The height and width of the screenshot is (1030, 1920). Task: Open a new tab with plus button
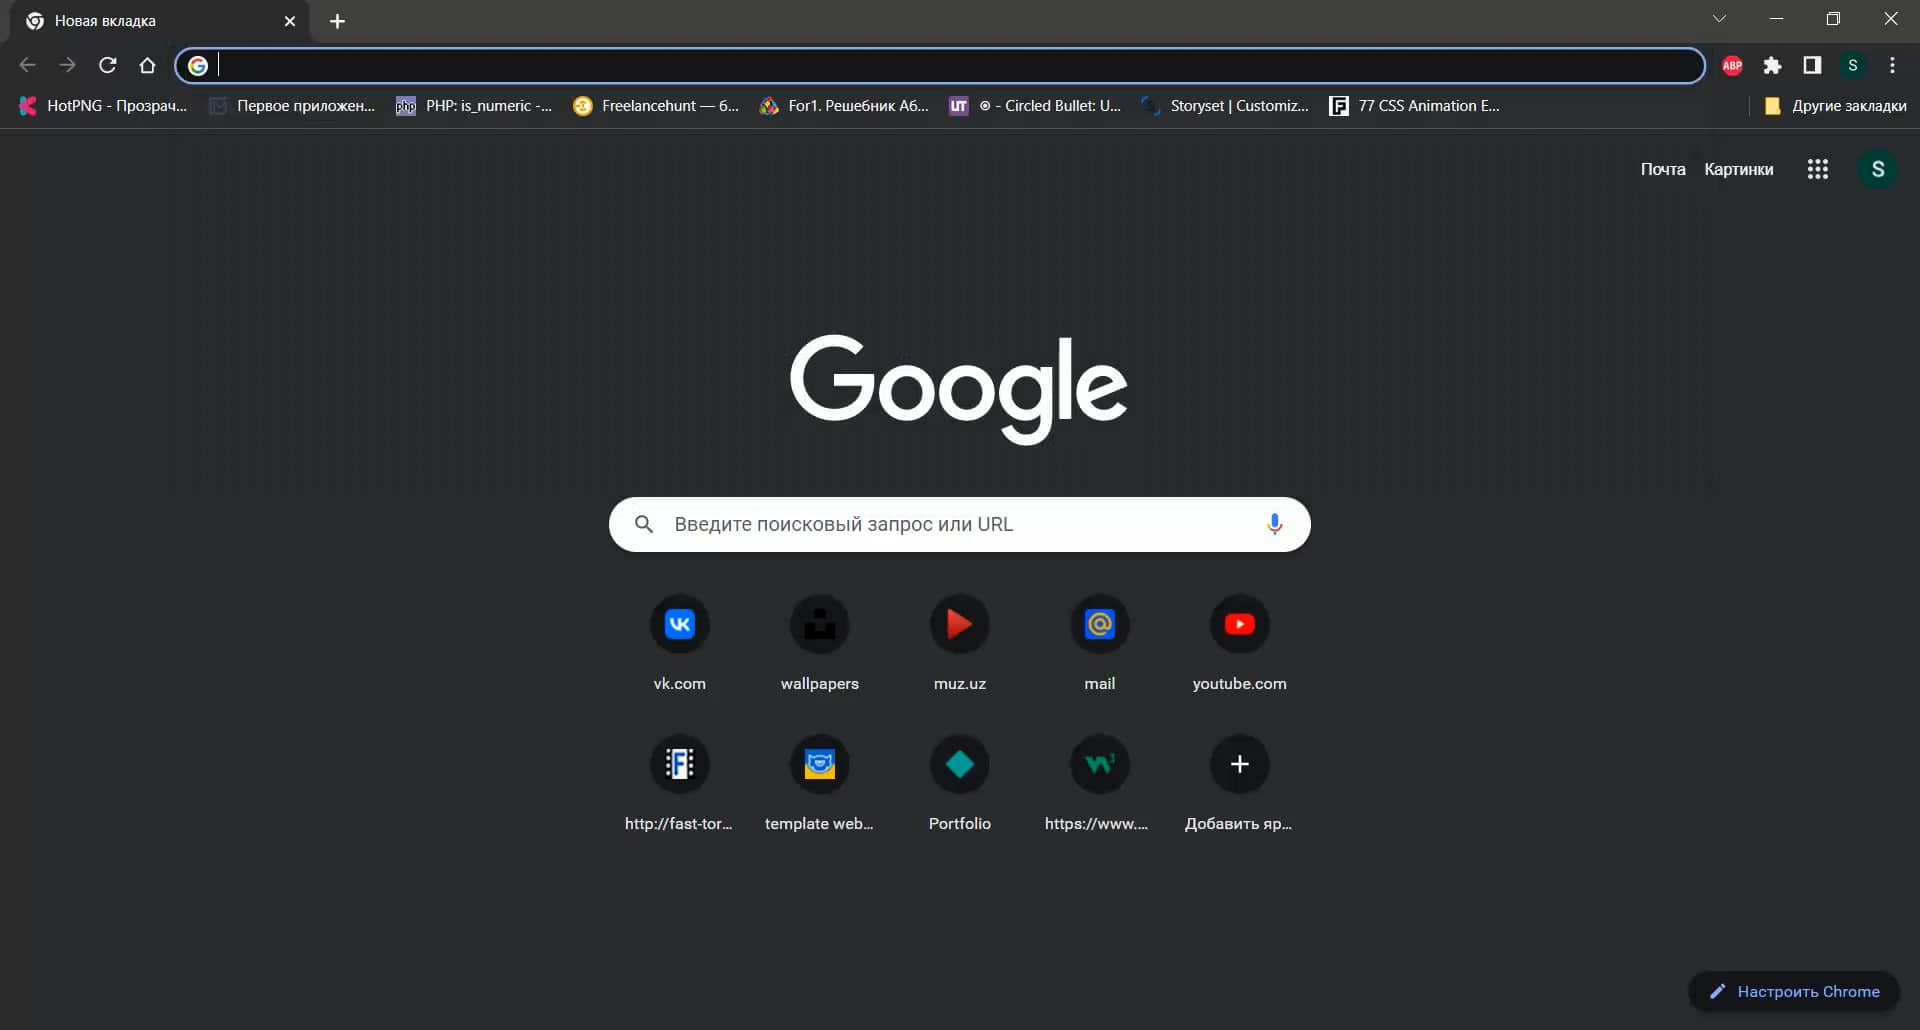337,21
